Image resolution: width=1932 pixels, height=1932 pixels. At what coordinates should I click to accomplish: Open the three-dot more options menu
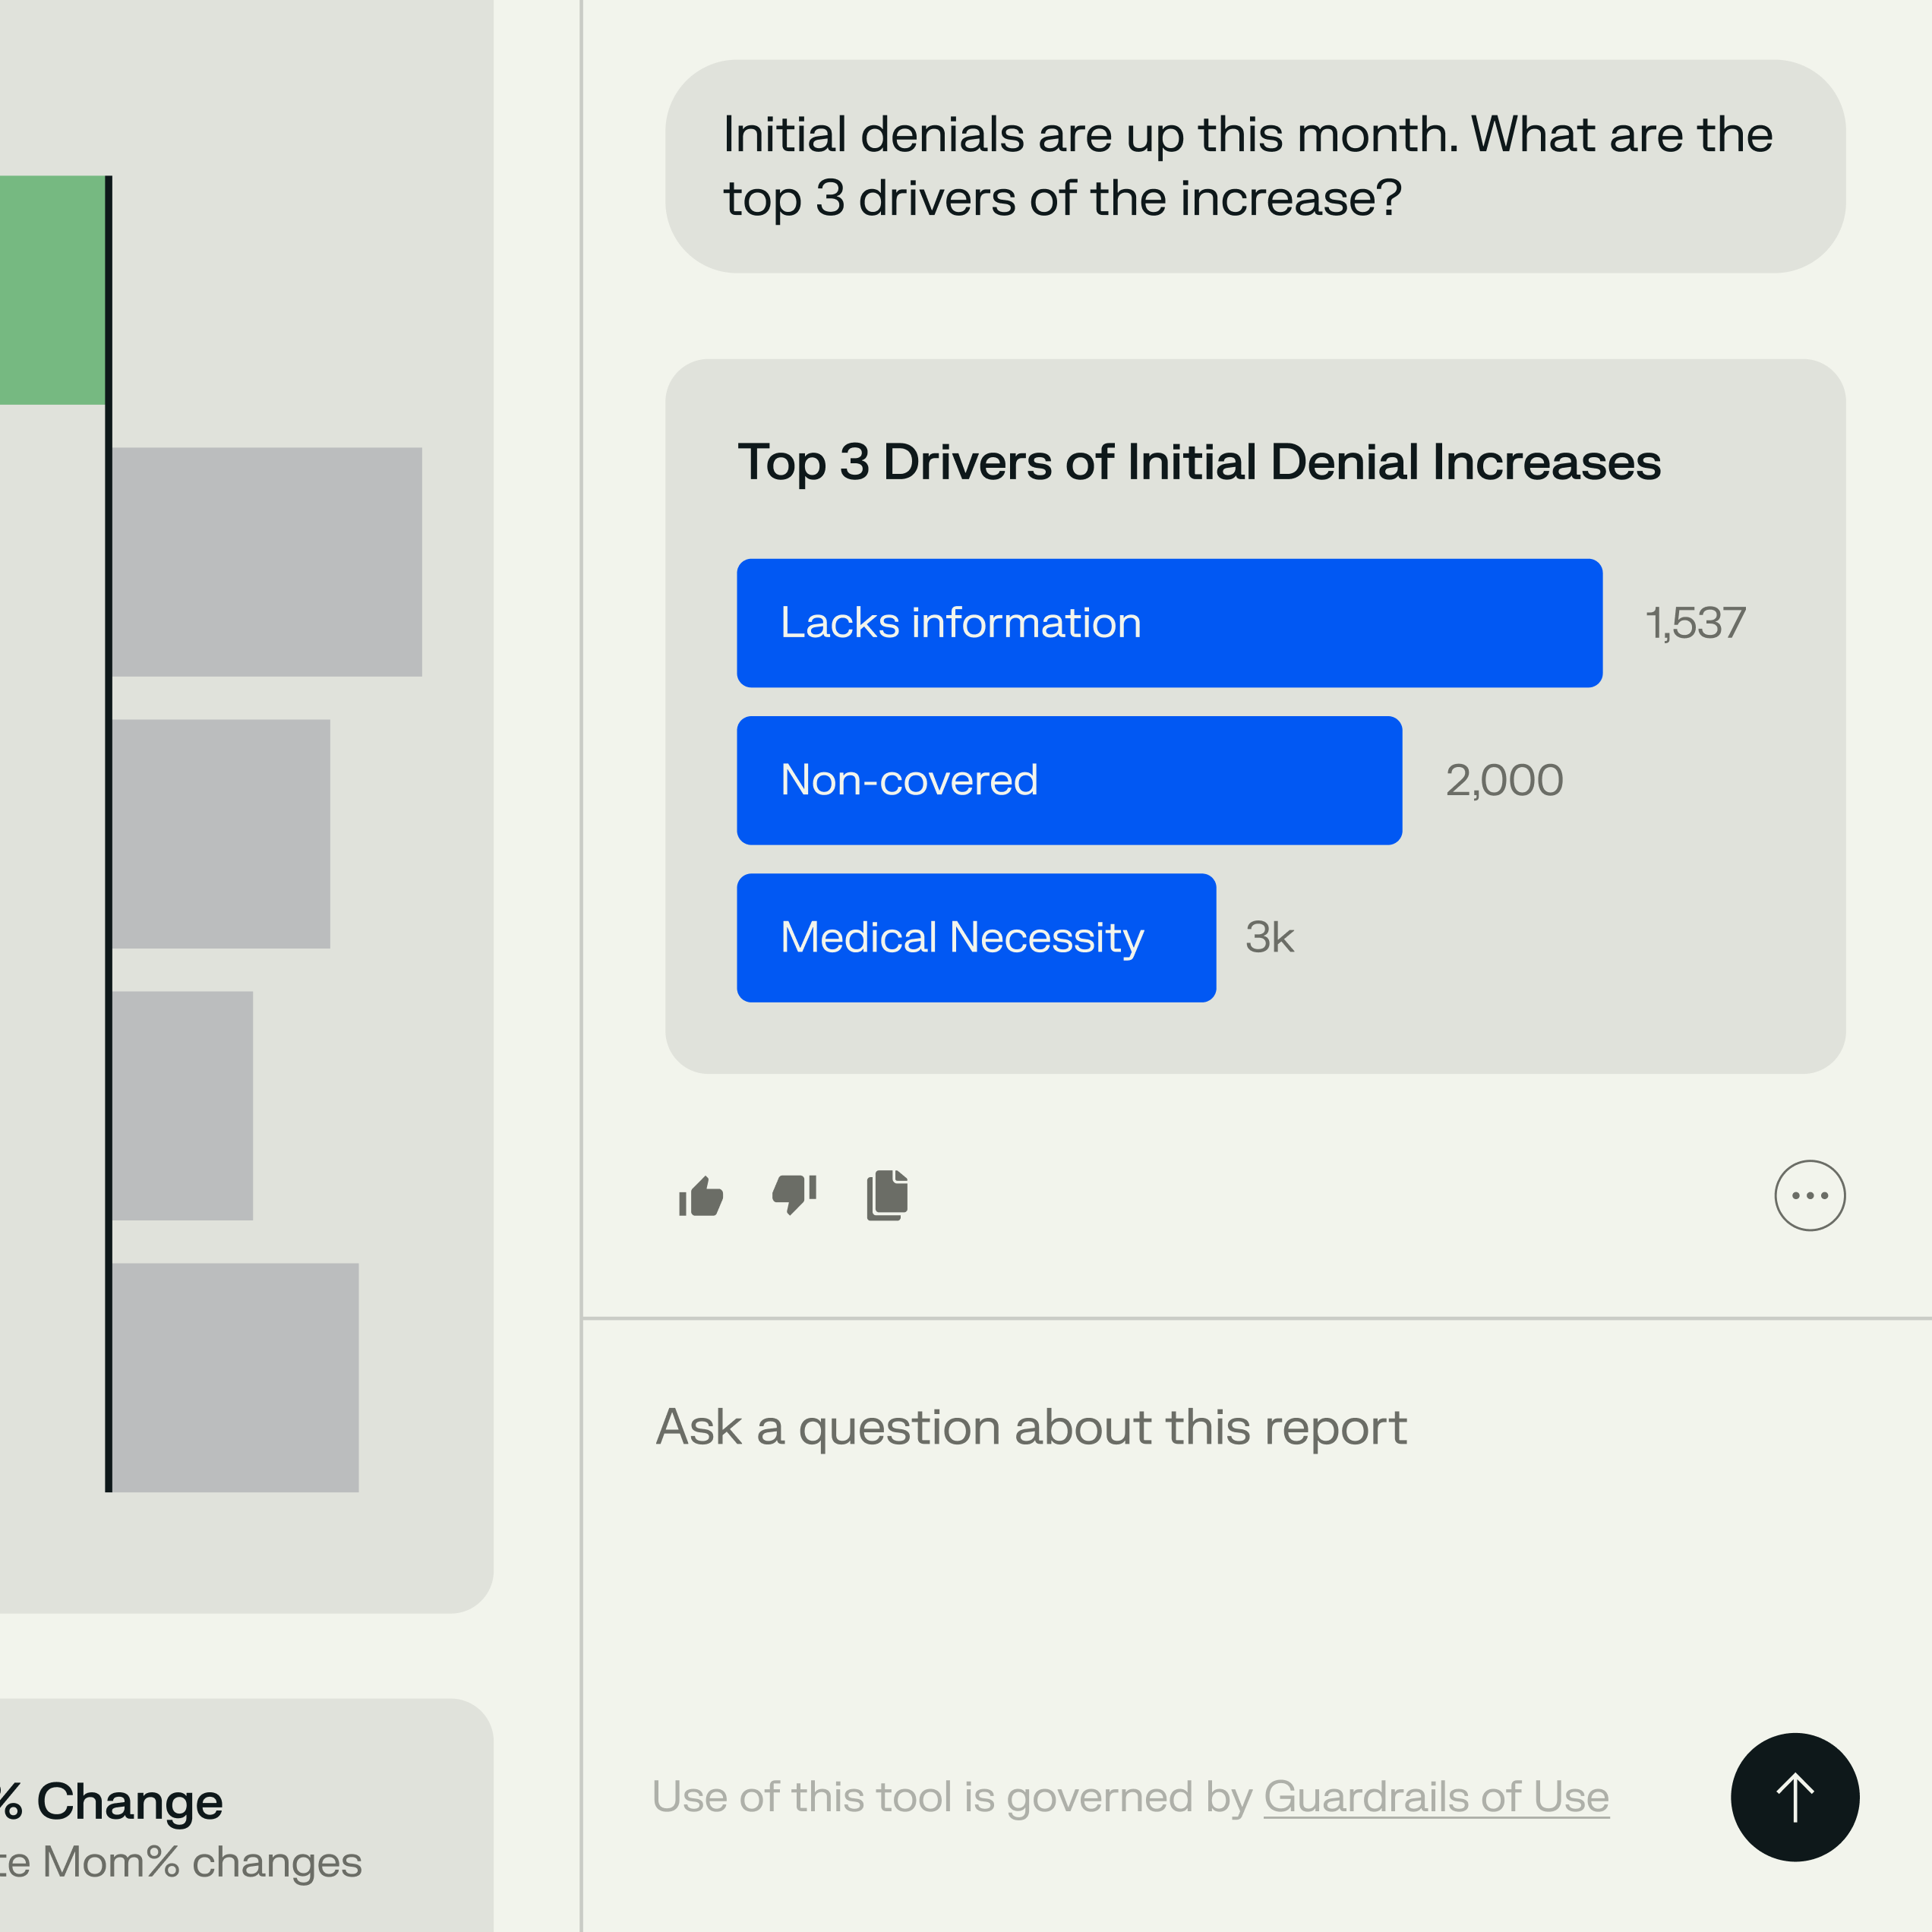(x=1809, y=1195)
